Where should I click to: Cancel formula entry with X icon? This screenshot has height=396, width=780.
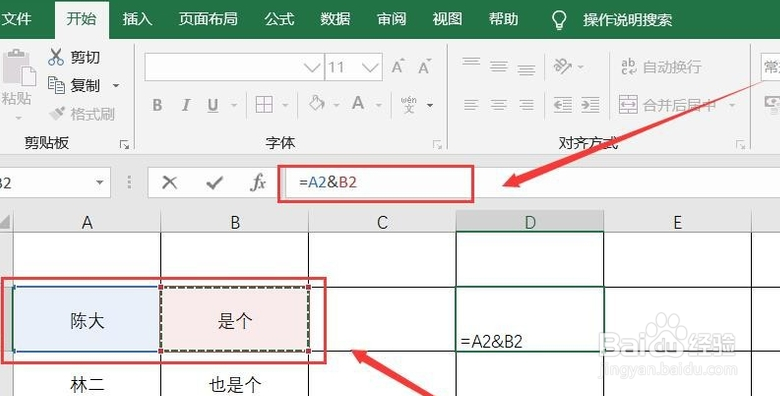[x=170, y=183]
